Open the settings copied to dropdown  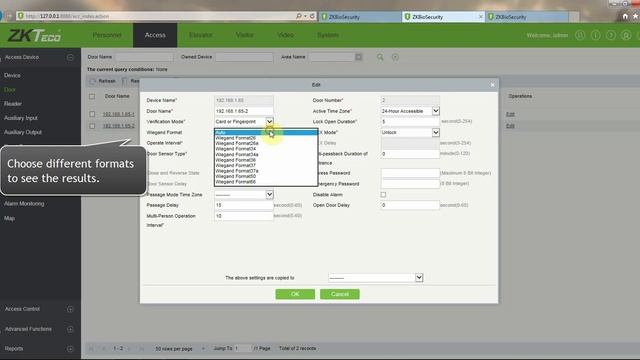click(419, 278)
